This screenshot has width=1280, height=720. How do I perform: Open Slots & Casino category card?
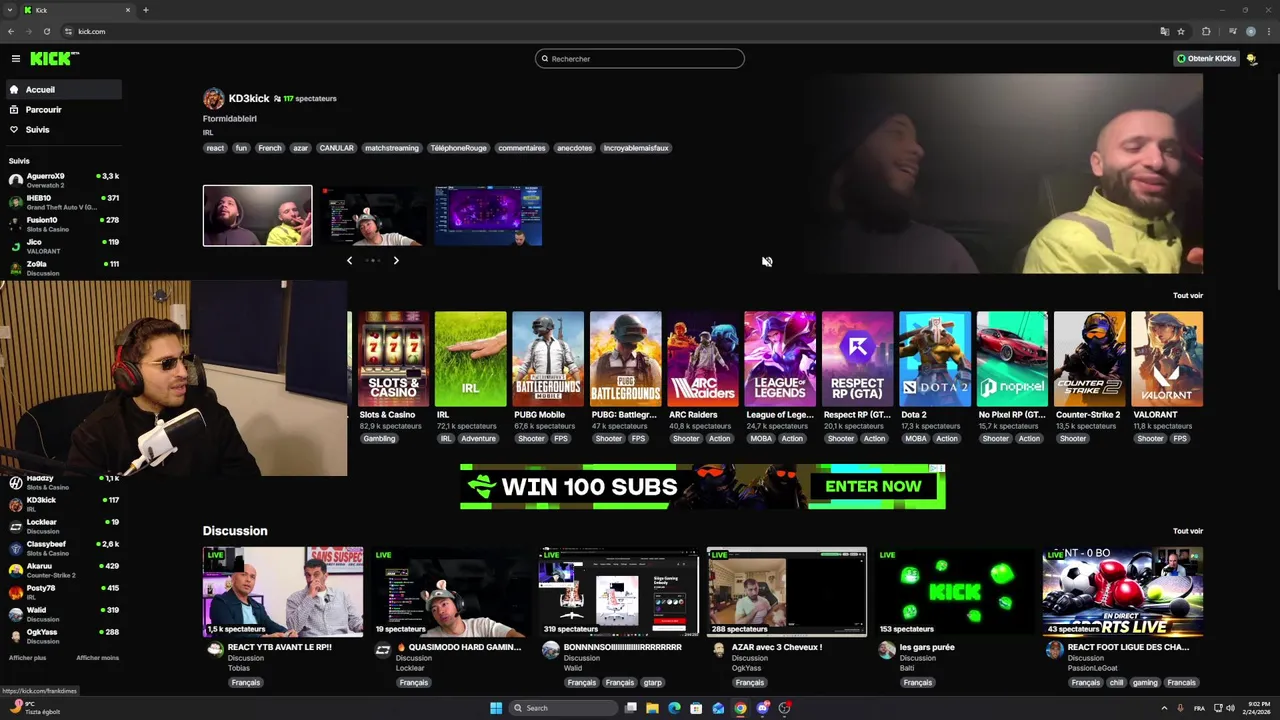click(393, 359)
